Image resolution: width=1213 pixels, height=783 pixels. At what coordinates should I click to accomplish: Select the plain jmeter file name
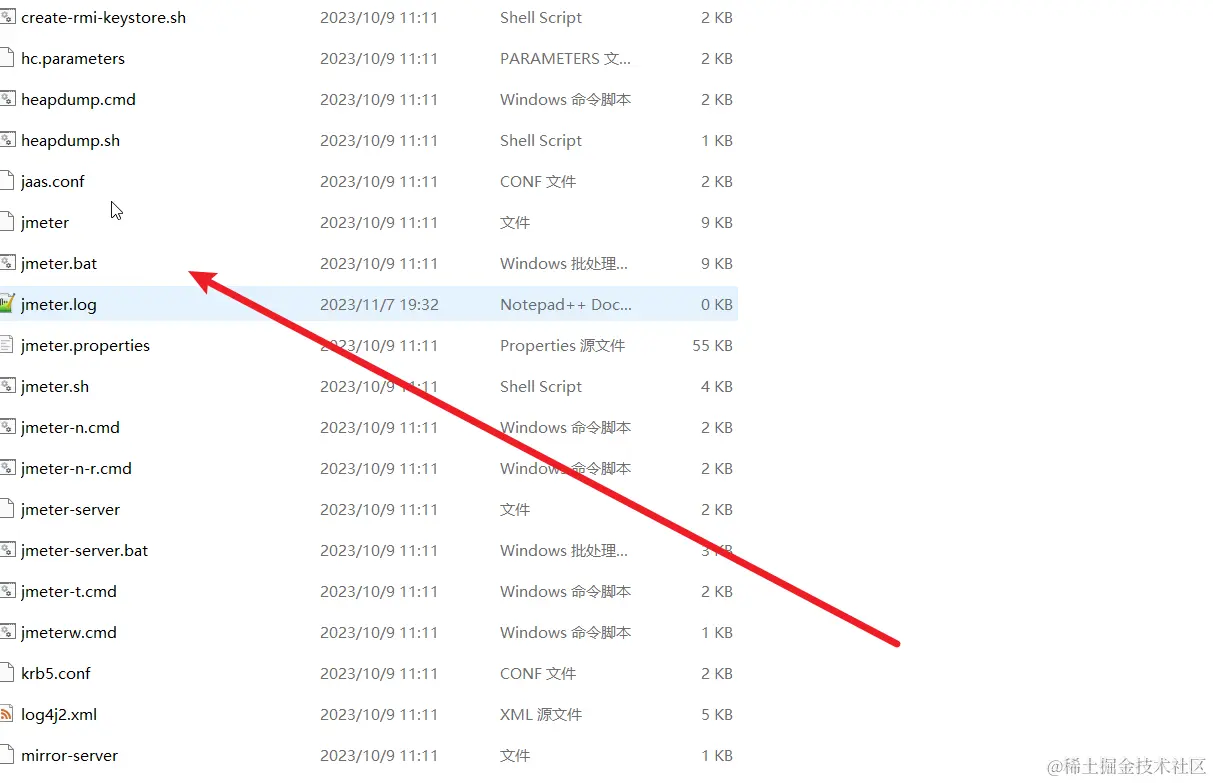click(45, 223)
